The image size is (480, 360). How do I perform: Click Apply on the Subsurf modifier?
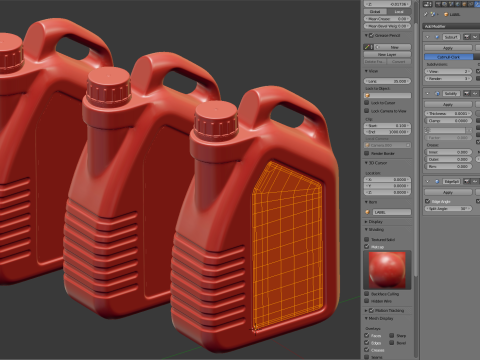[x=448, y=48]
